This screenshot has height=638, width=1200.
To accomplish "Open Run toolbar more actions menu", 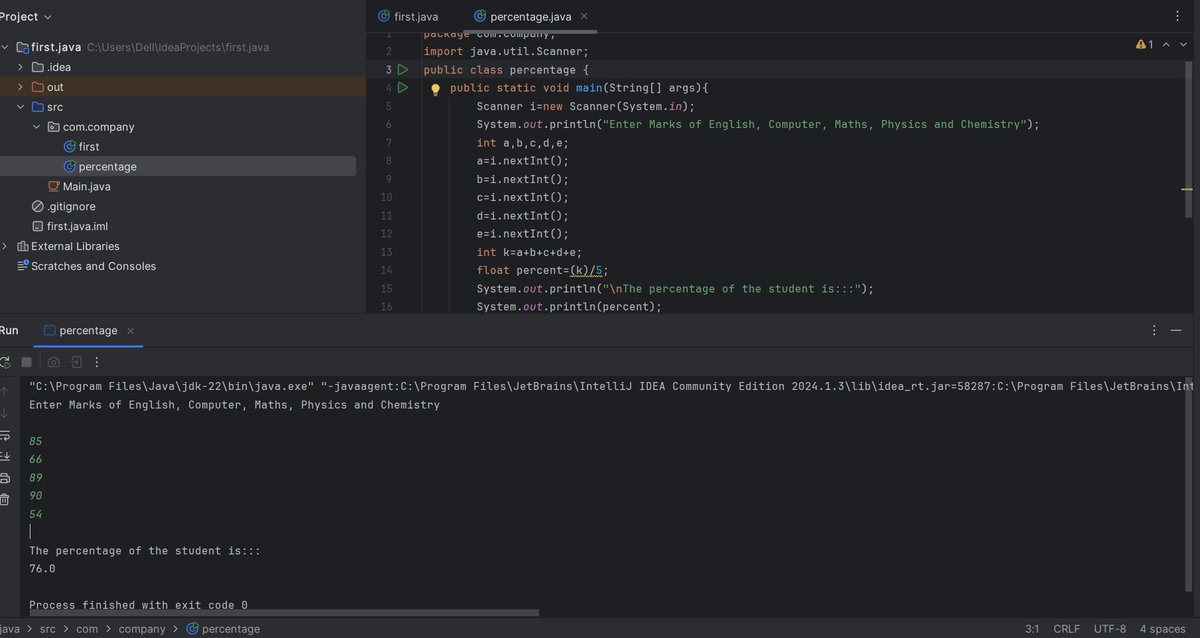I will coord(97,362).
